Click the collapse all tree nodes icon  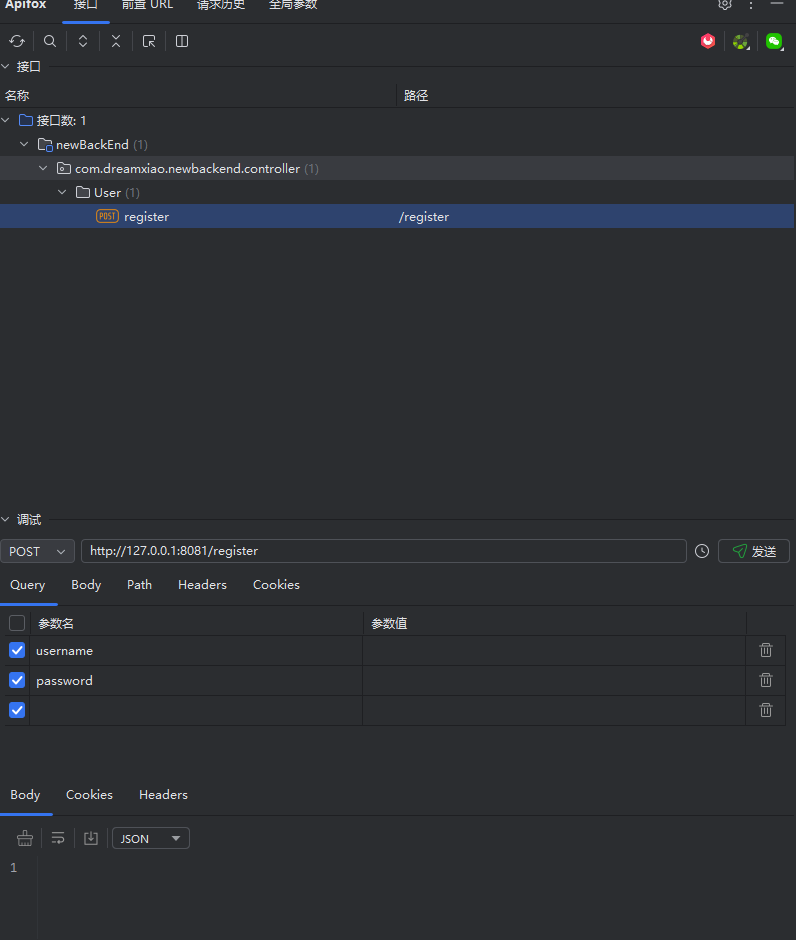tap(116, 41)
